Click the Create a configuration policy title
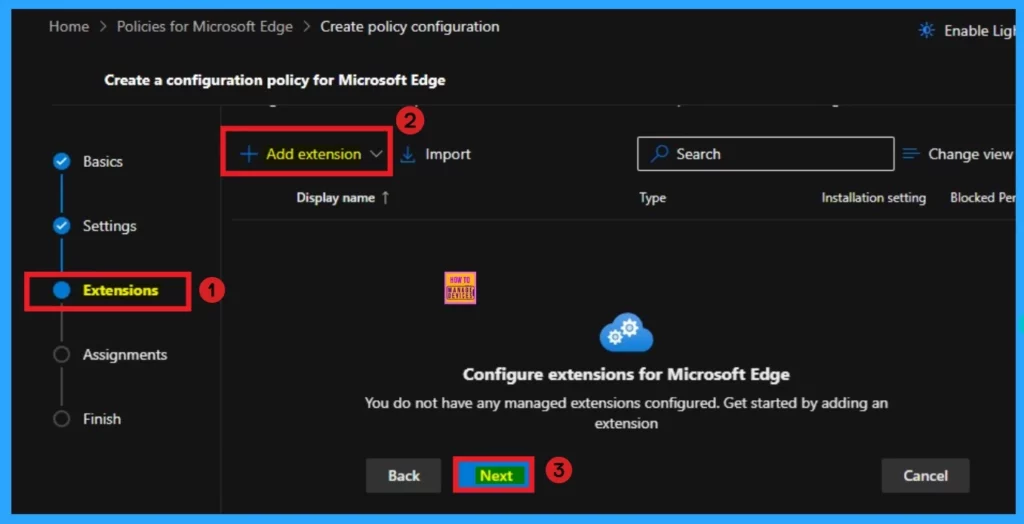Viewport: 1024px width, 524px height. point(275,80)
